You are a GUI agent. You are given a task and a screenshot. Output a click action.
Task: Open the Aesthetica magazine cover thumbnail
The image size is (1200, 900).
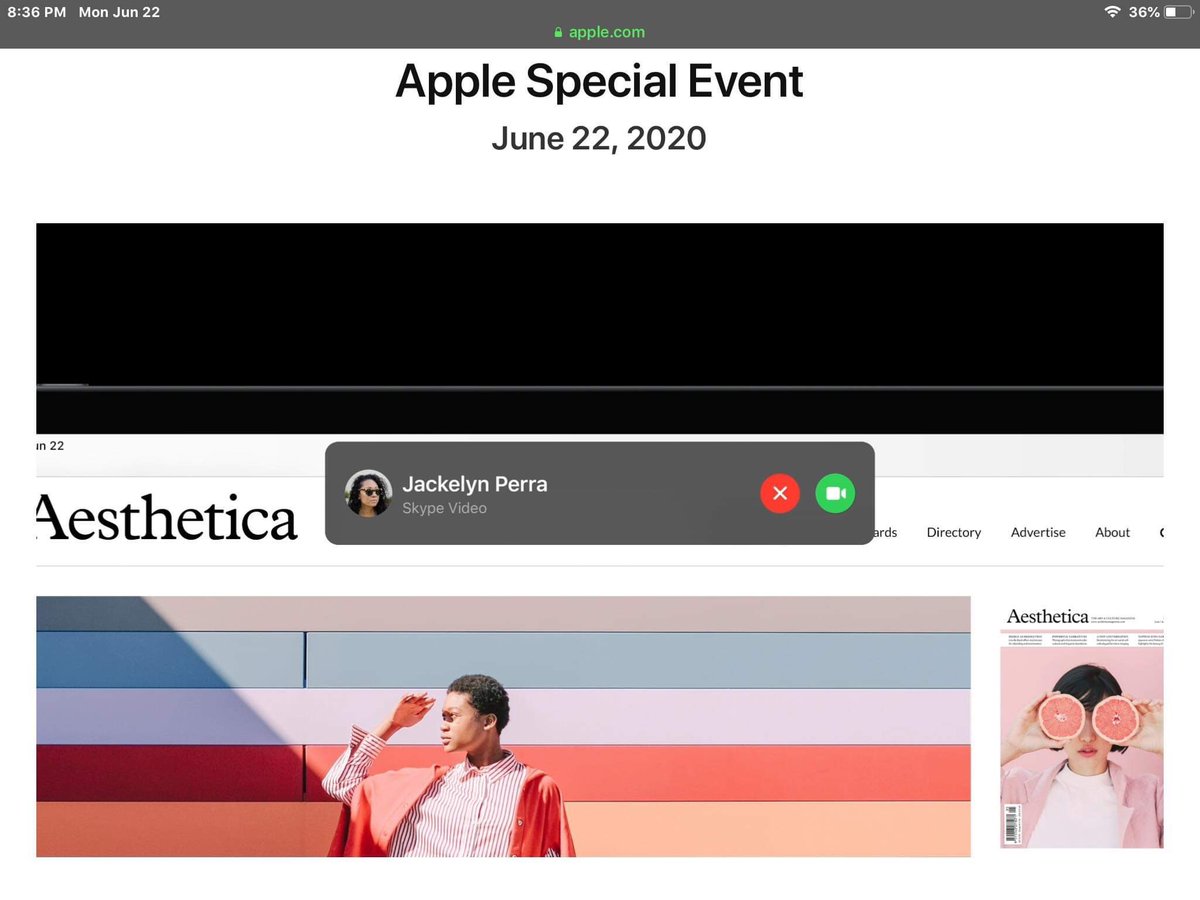tap(1082, 728)
